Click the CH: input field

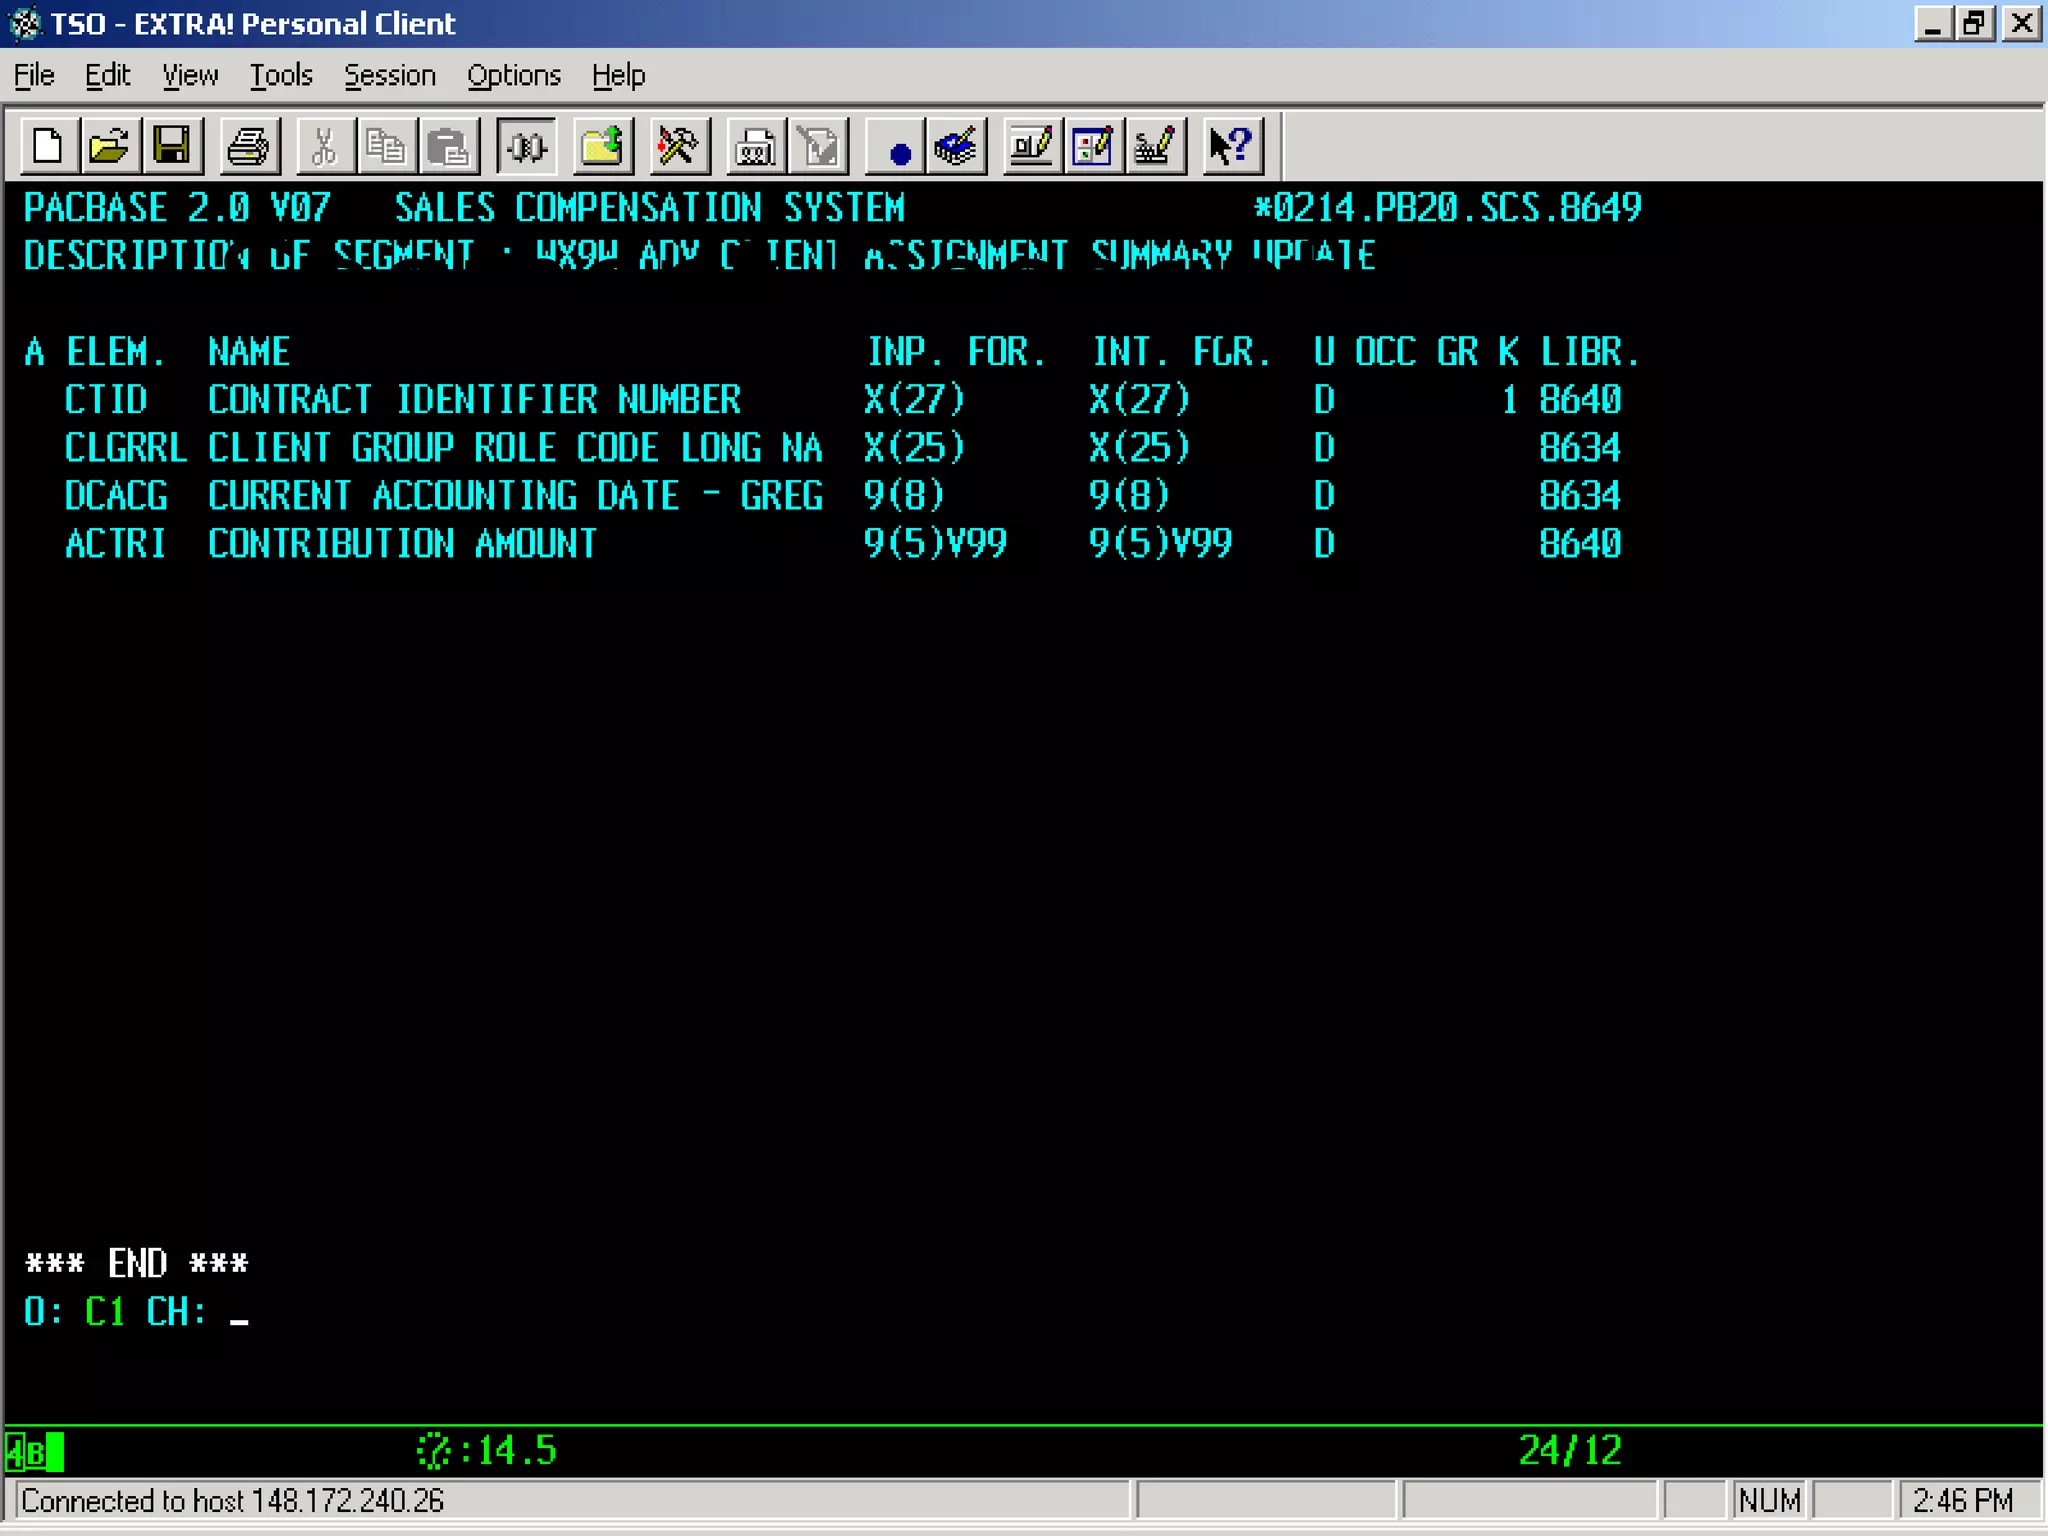click(x=240, y=1312)
